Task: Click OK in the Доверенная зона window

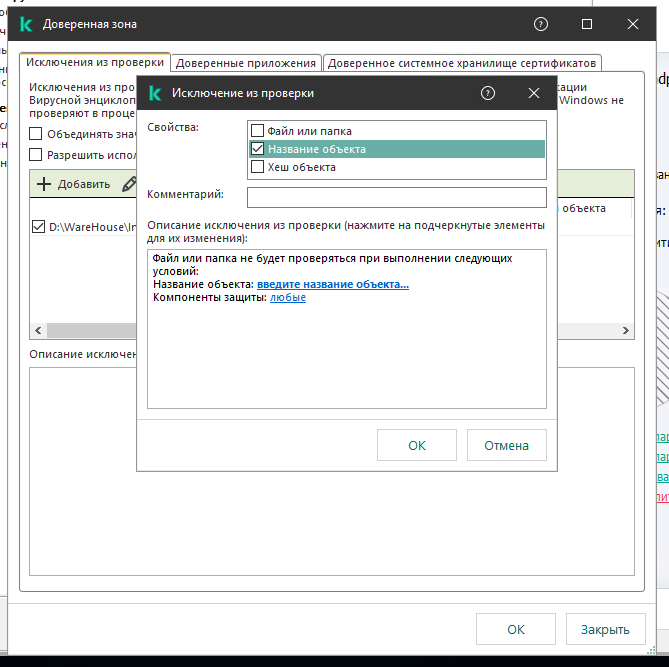Action: pos(516,629)
